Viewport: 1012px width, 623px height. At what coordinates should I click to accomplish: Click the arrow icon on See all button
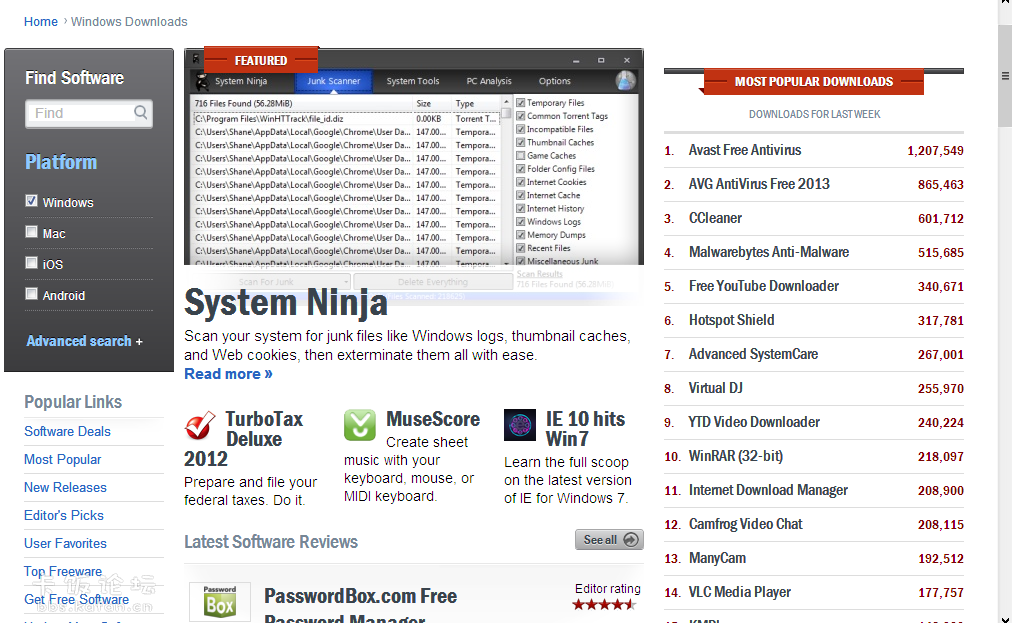point(631,540)
